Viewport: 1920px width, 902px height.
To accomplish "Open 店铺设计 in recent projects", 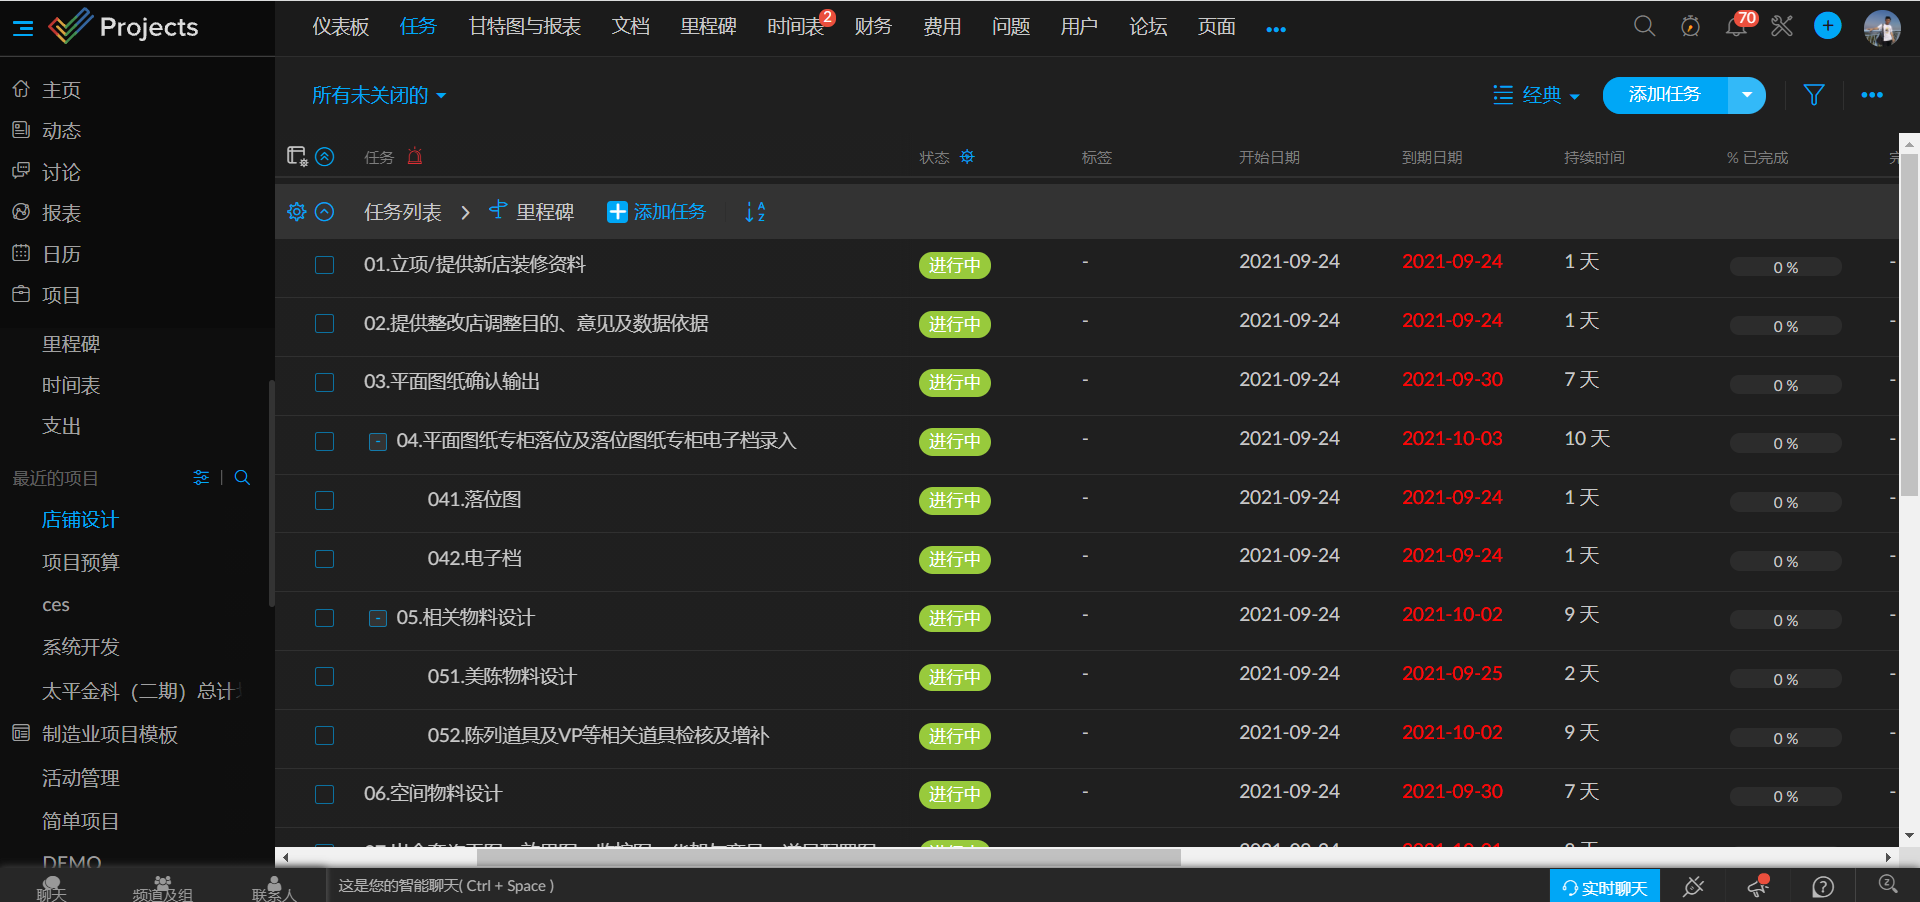I will [80, 520].
